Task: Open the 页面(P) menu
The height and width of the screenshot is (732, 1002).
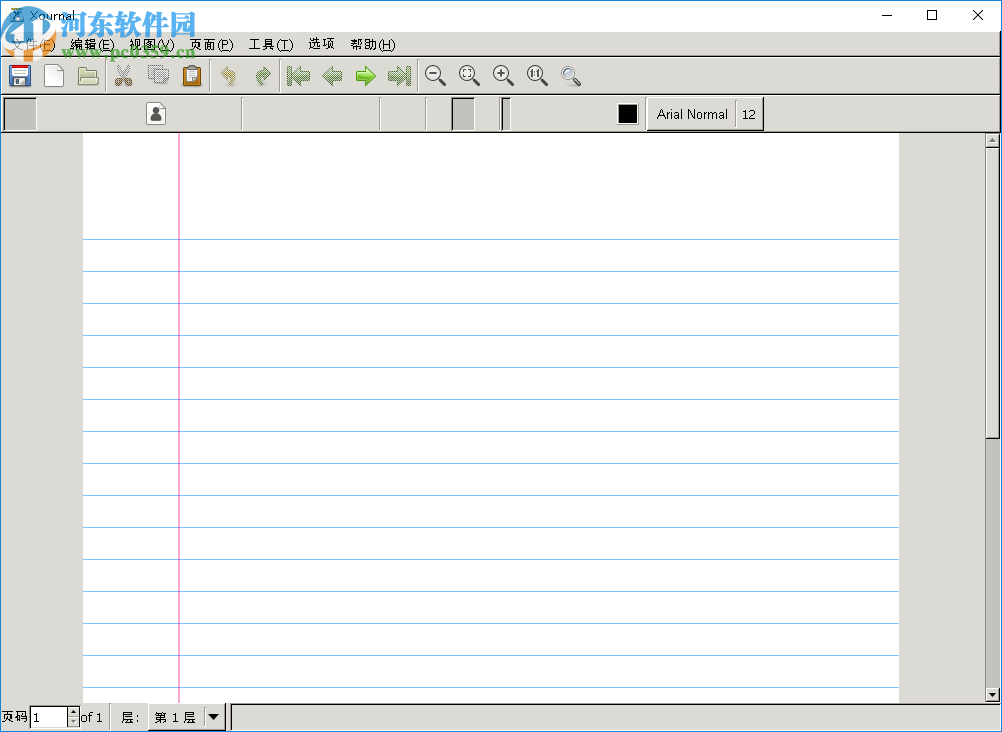Action: [x=212, y=44]
